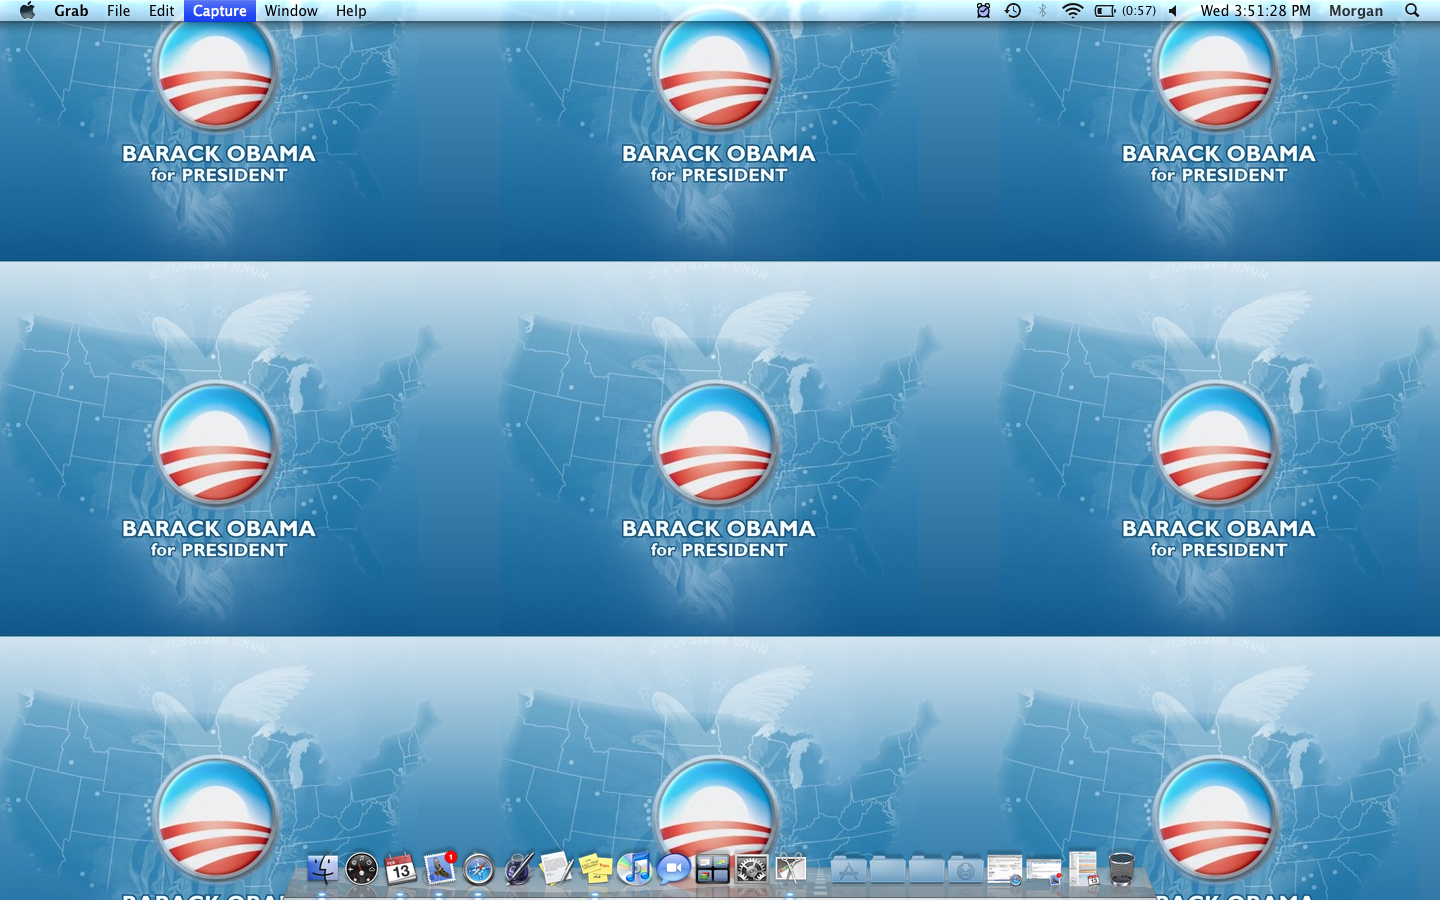Open the Time Machine menu bar icon
Image resolution: width=1440 pixels, height=900 pixels.
(1013, 10)
